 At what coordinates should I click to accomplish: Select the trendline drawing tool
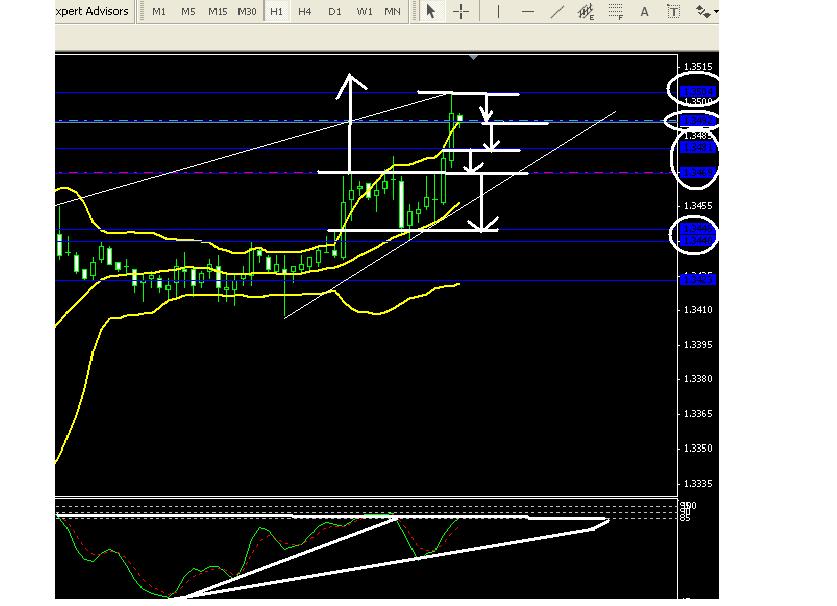pyautogui.click(x=557, y=12)
